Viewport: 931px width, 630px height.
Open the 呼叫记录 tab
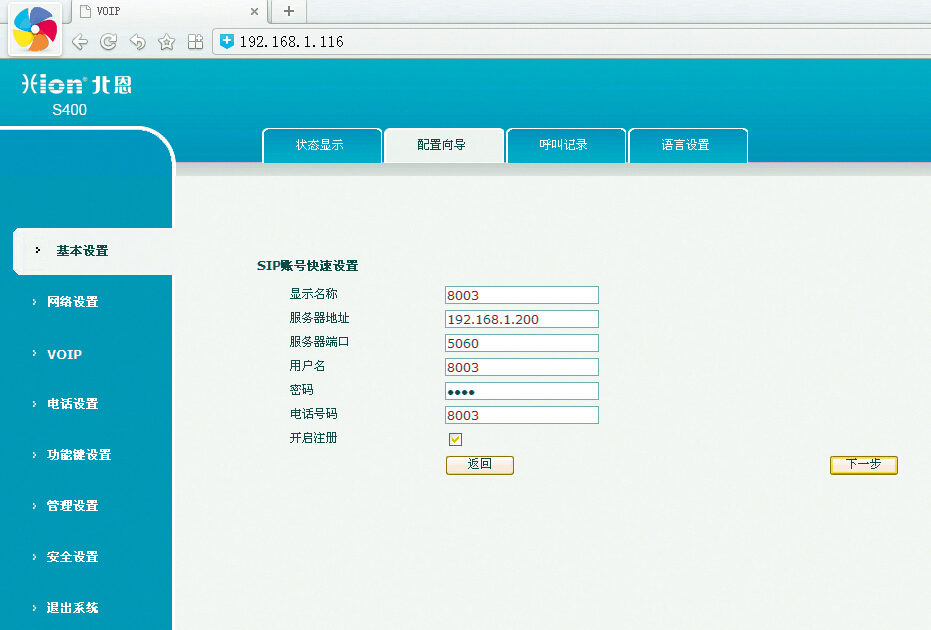pos(566,145)
